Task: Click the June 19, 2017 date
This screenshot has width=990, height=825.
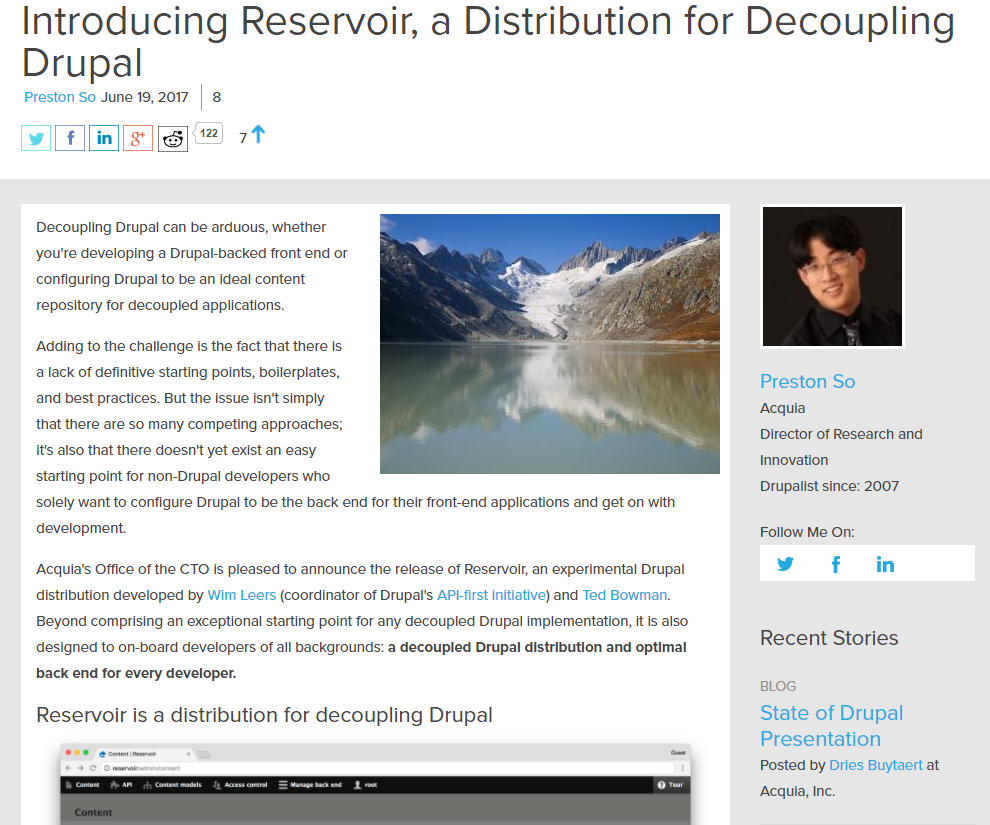Action: [x=145, y=97]
